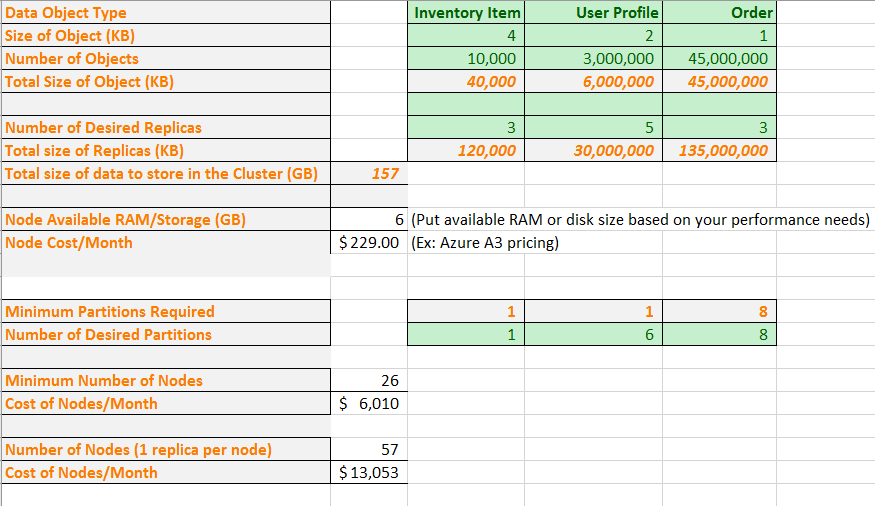875x506 pixels.
Task: Select Inventory Item total size '40,000'
Action: pyautogui.click(x=466, y=81)
